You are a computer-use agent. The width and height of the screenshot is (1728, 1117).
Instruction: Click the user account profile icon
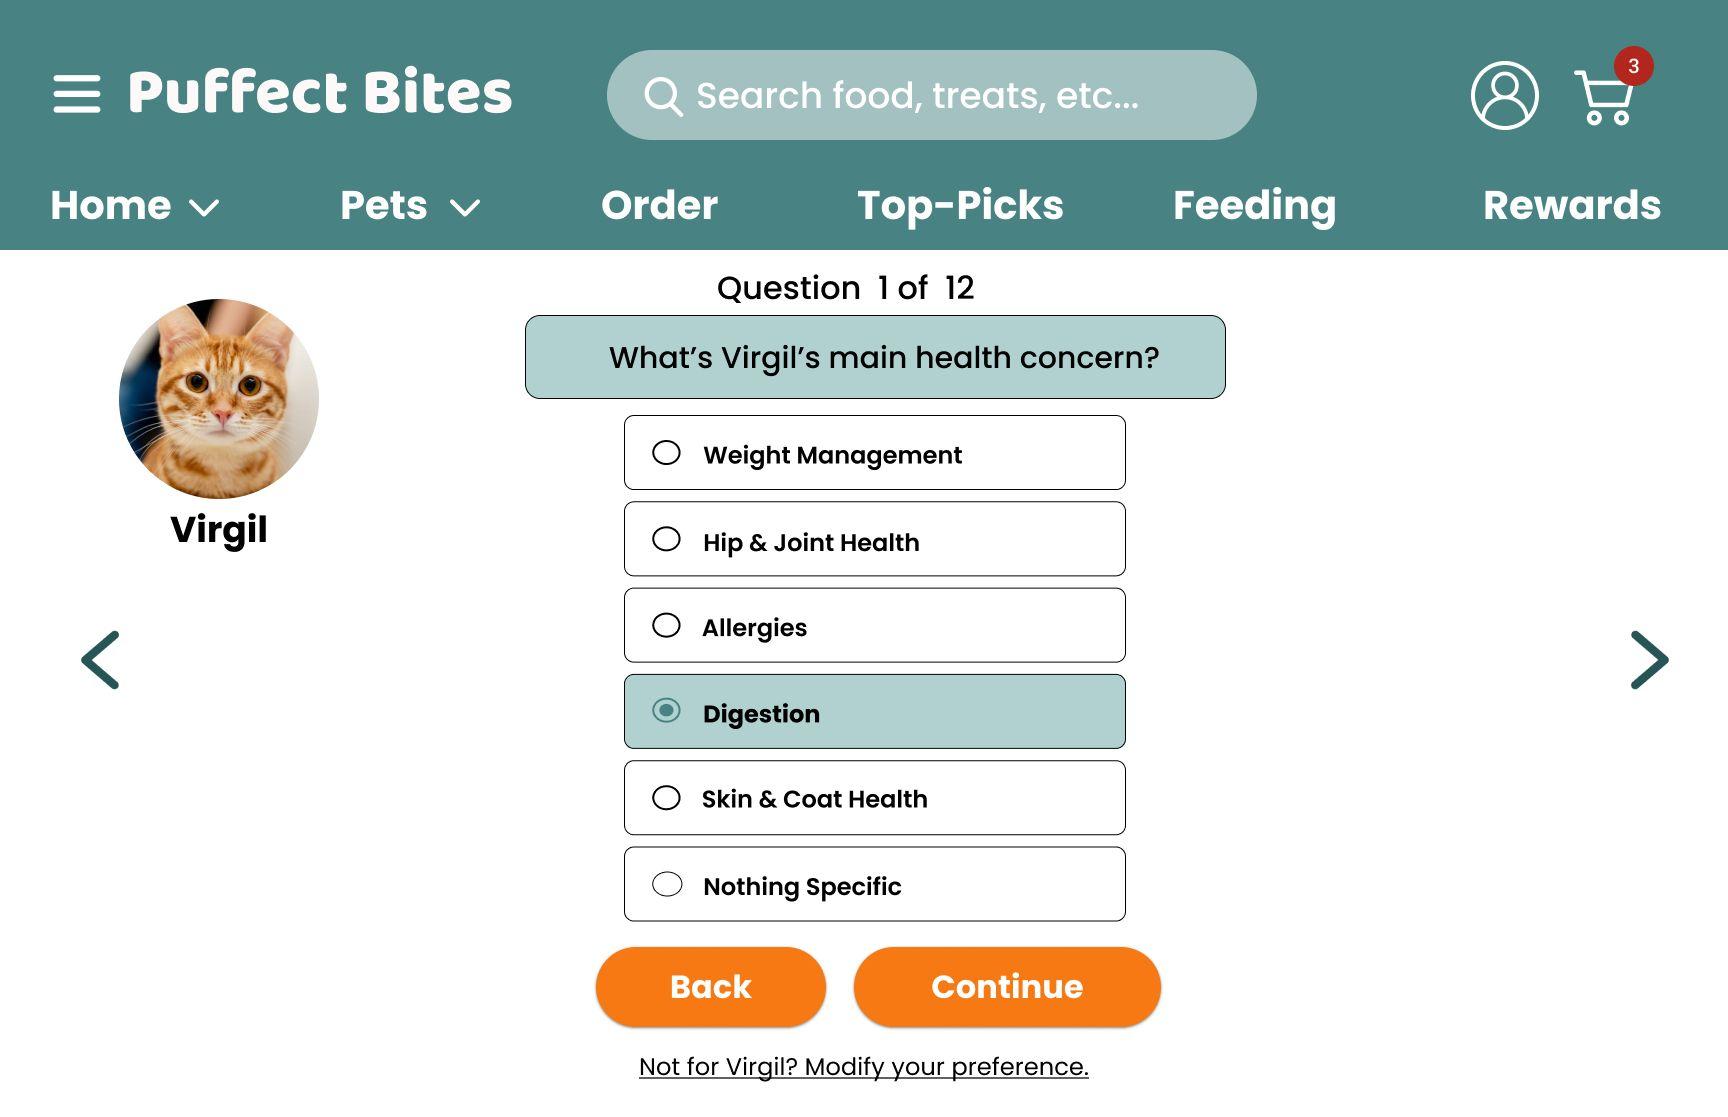(x=1504, y=95)
